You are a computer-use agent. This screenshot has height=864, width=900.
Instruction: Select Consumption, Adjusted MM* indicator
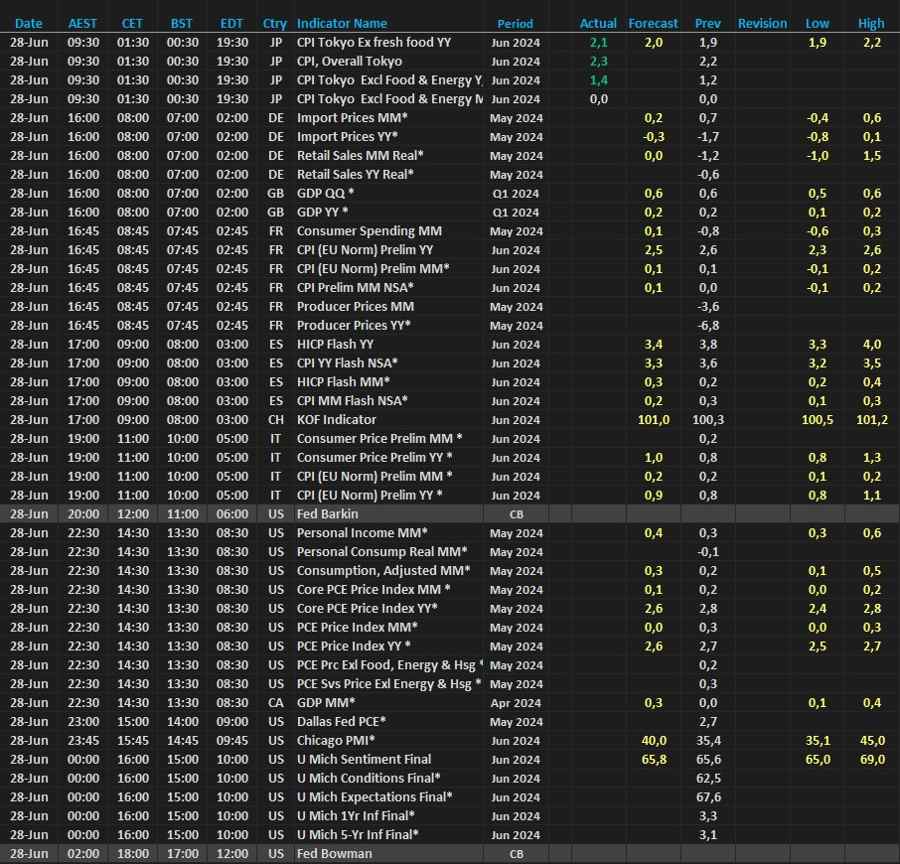383,571
